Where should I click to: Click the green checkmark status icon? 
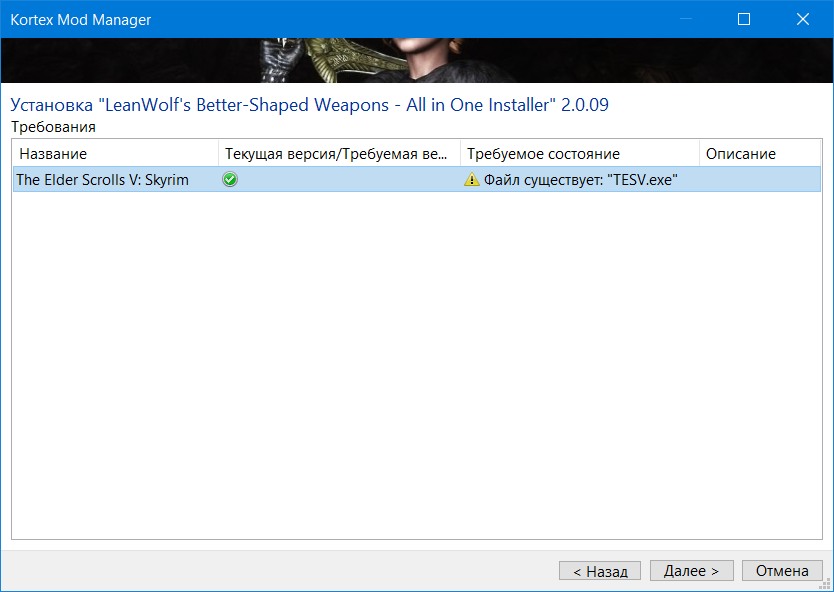[230, 179]
